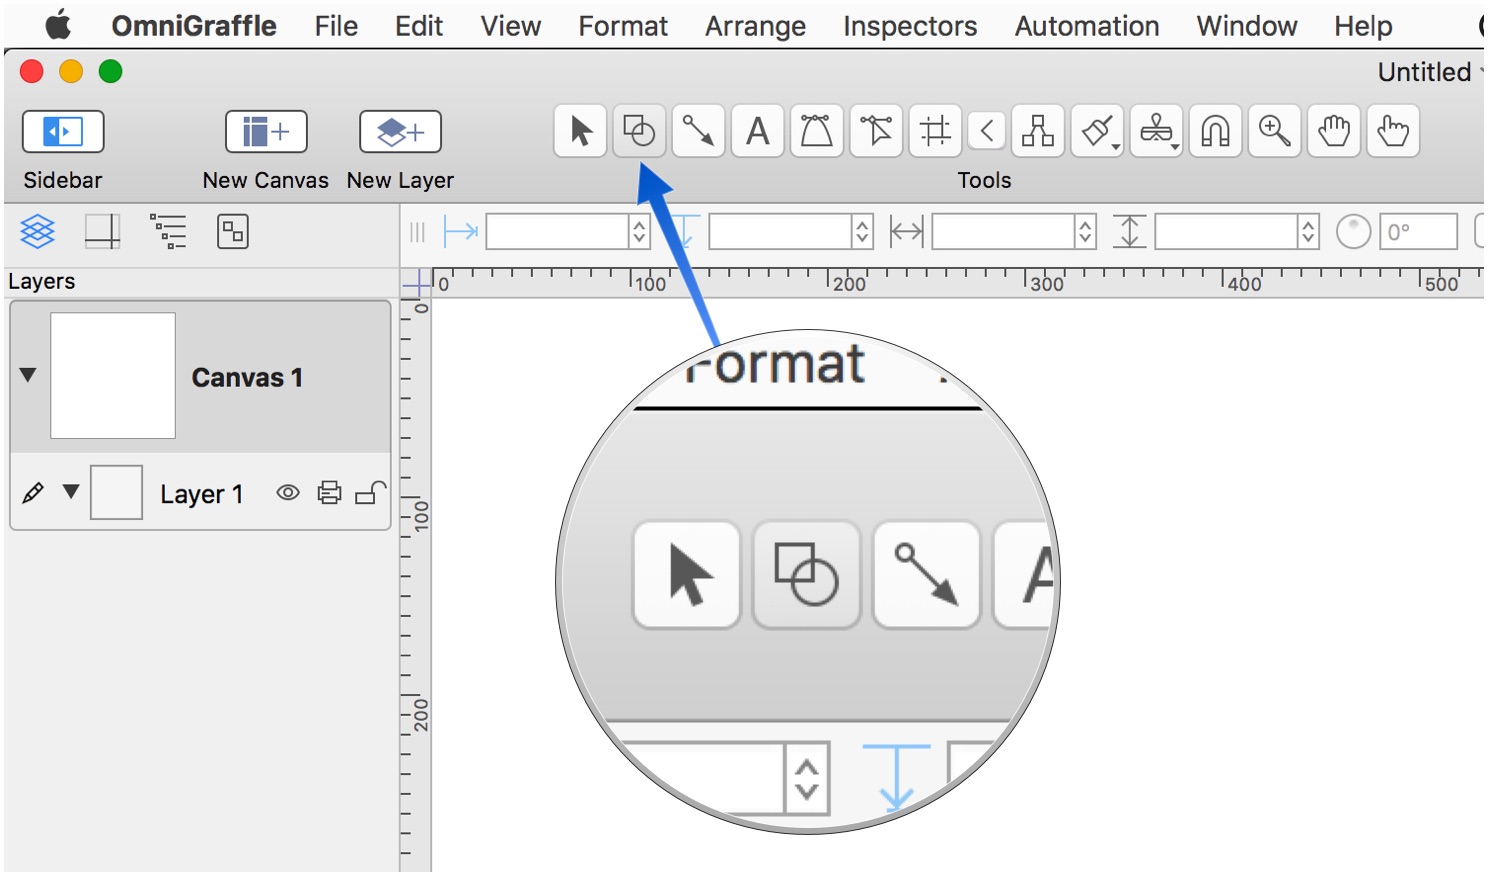Select the Line connection tool
Image resolution: width=1488 pixels, height=876 pixels.
coord(698,131)
